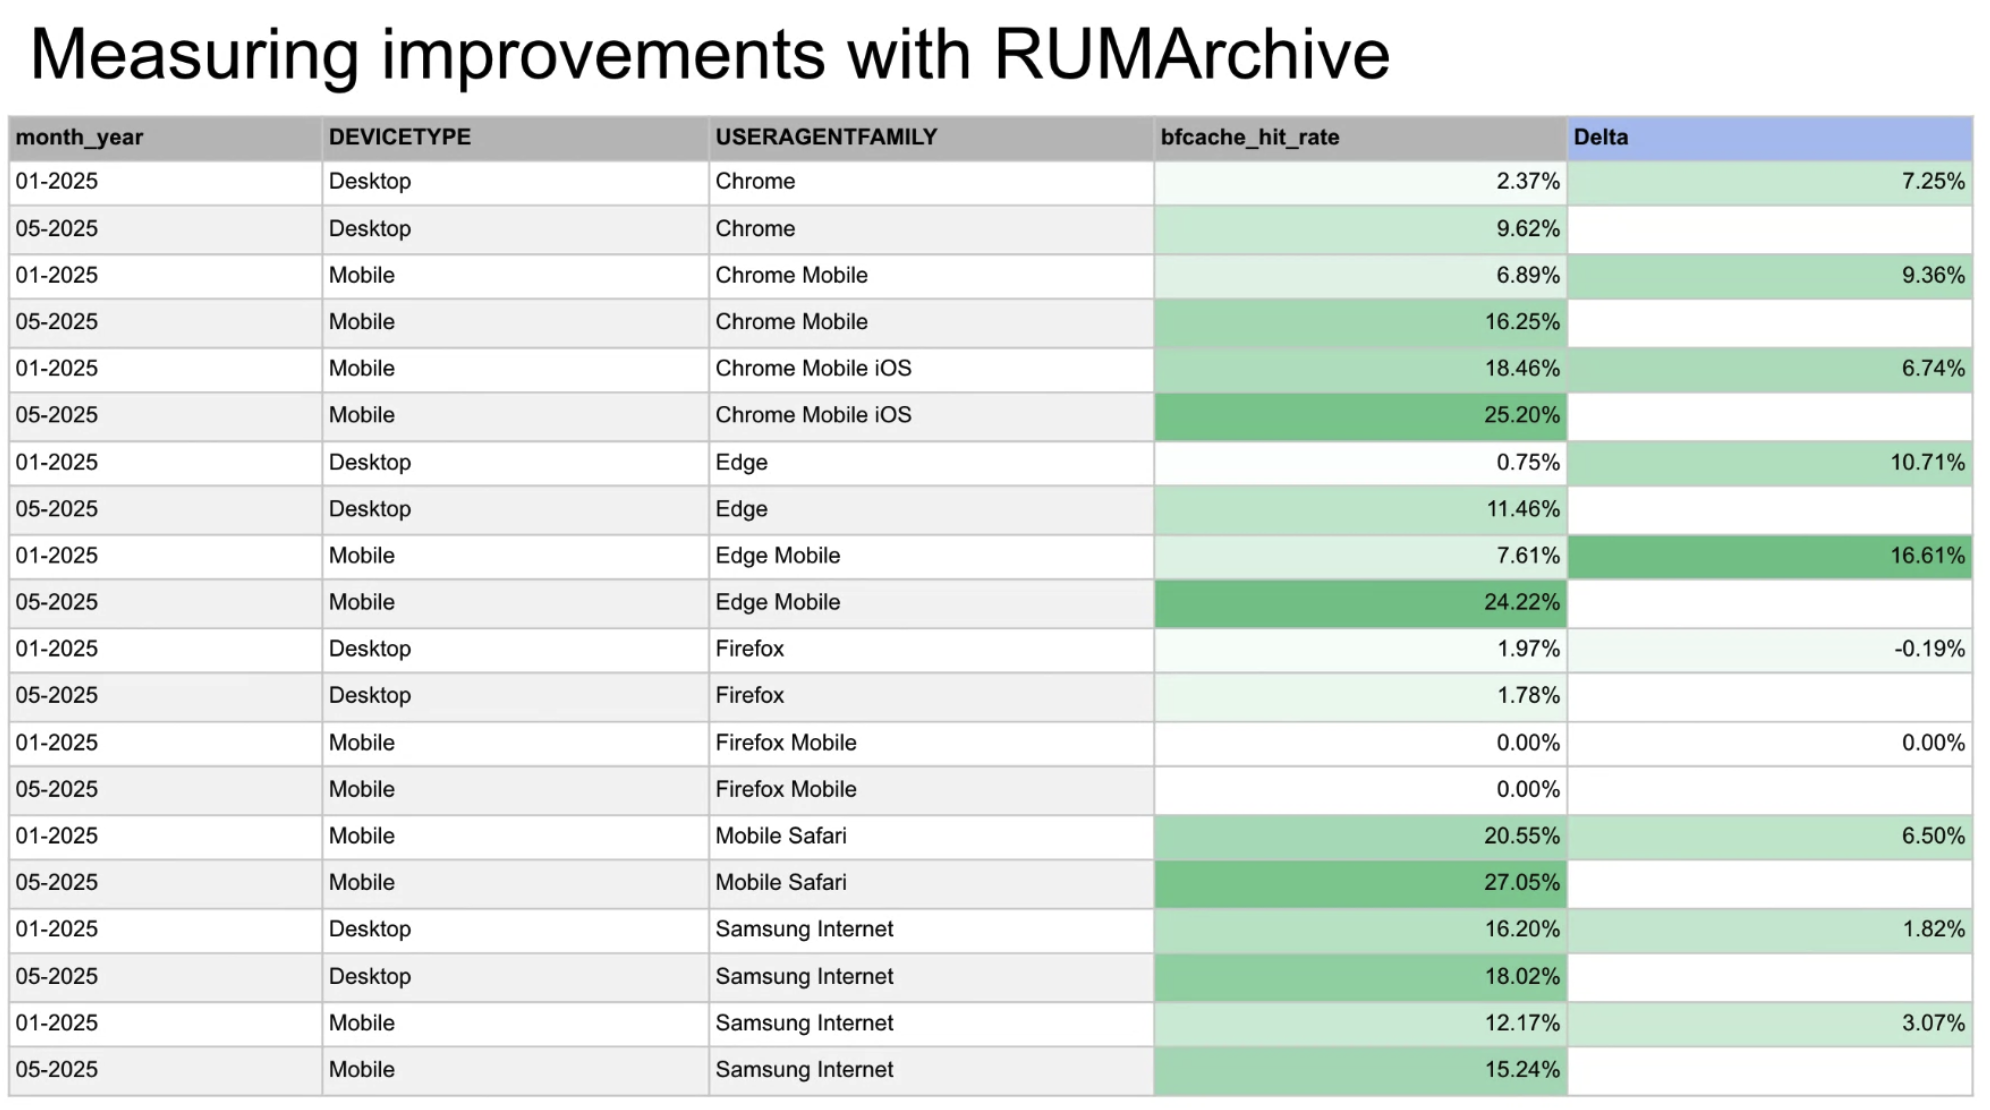1990x1110 pixels.
Task: Click 'Edge' in the 01-2025 Desktop row
Action: tap(741, 463)
